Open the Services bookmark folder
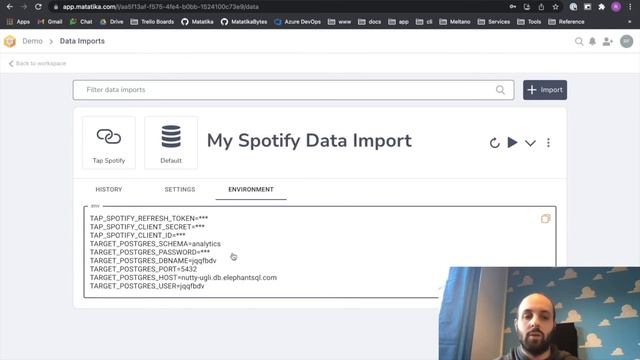This screenshot has width=640, height=360. [493, 22]
